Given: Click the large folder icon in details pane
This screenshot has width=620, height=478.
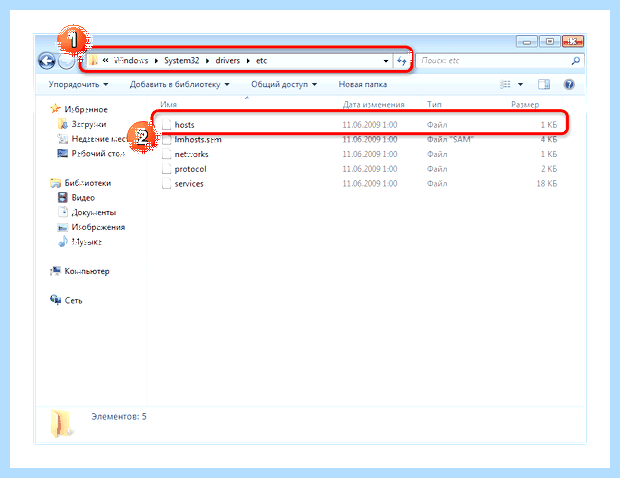Looking at the screenshot, I should point(62,423).
